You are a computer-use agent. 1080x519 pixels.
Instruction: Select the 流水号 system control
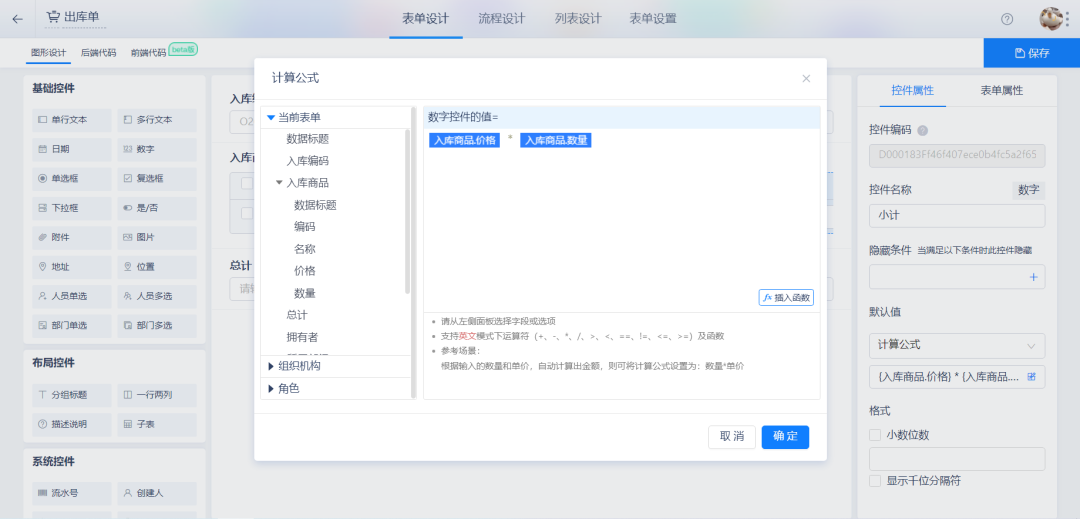(72, 494)
